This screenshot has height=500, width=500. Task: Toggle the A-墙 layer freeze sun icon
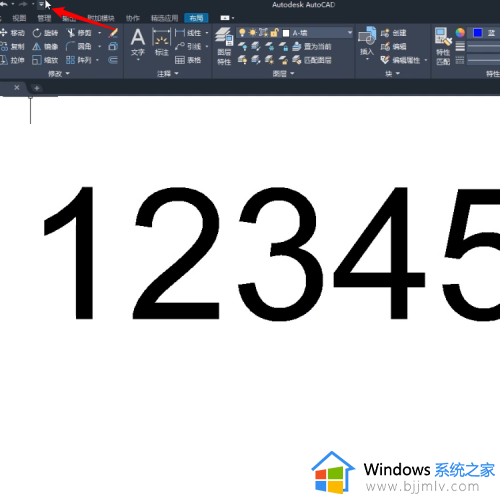click(x=253, y=32)
